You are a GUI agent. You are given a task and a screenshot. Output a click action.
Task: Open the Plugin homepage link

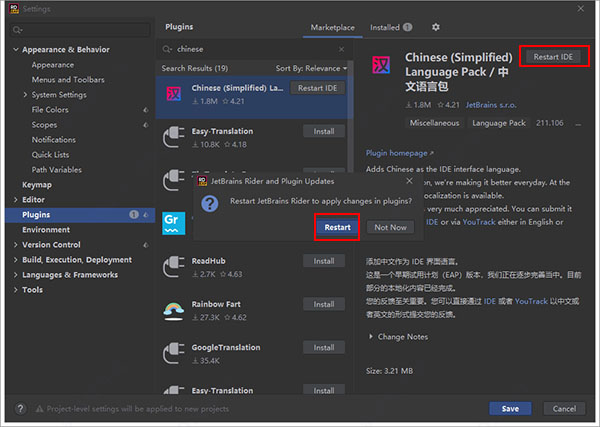click(x=399, y=153)
